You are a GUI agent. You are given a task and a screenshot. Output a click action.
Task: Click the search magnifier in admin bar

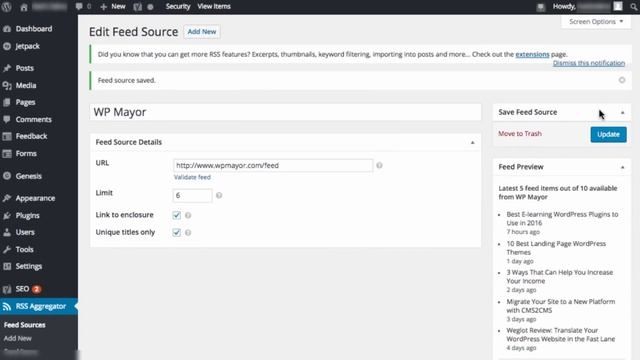click(x=634, y=7)
